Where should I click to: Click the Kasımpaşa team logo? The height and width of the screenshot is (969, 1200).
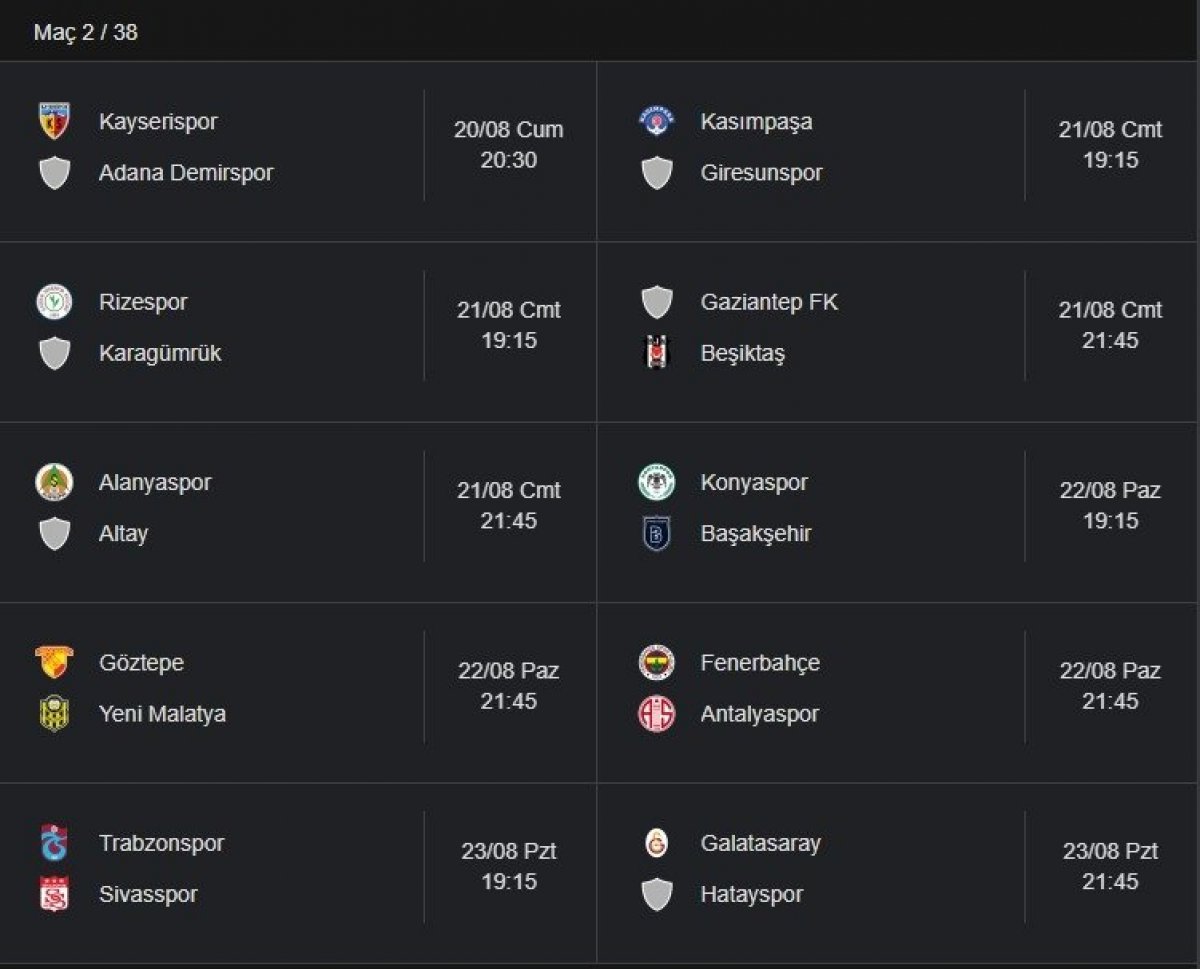[657, 121]
